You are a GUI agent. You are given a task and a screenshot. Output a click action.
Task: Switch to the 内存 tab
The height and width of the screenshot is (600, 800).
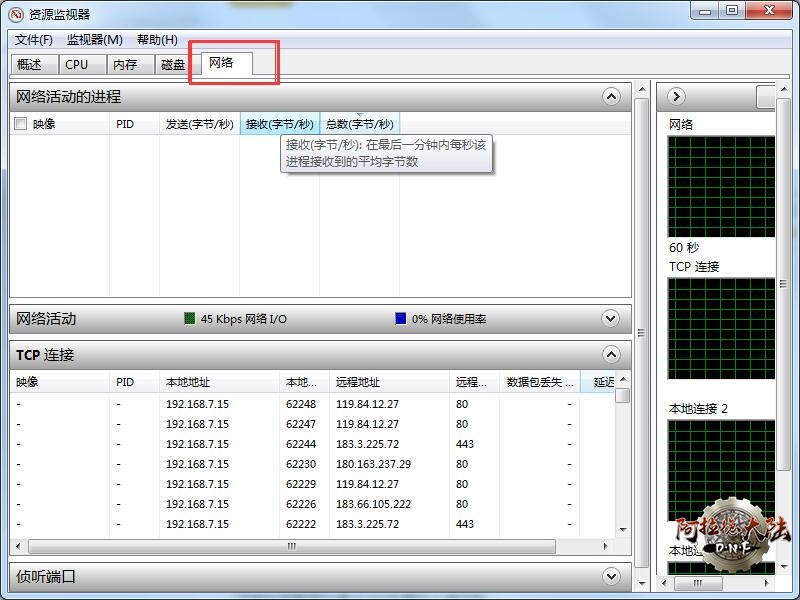point(125,64)
